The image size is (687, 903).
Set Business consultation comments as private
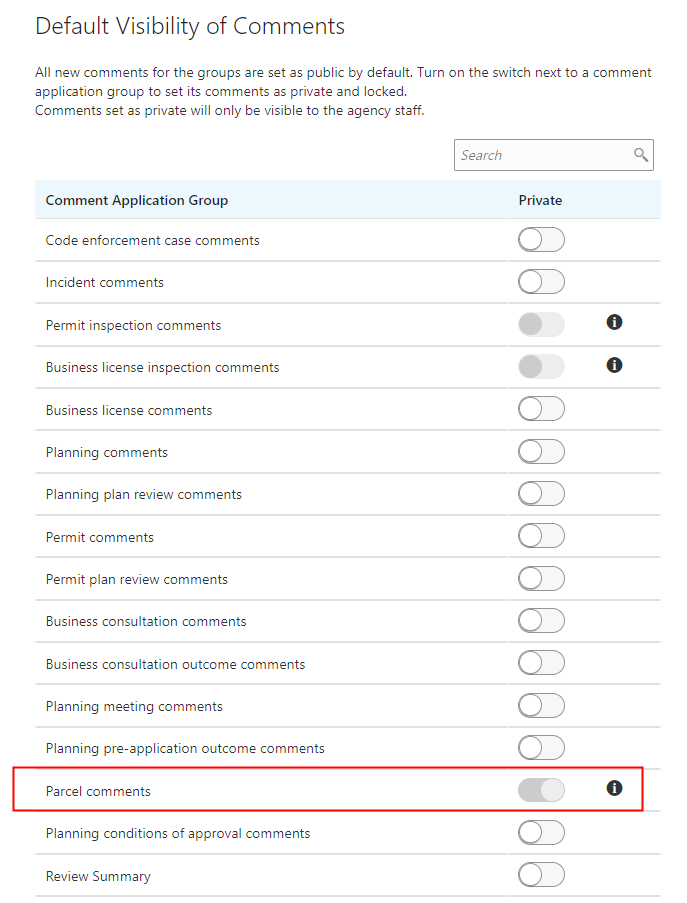tap(541, 621)
